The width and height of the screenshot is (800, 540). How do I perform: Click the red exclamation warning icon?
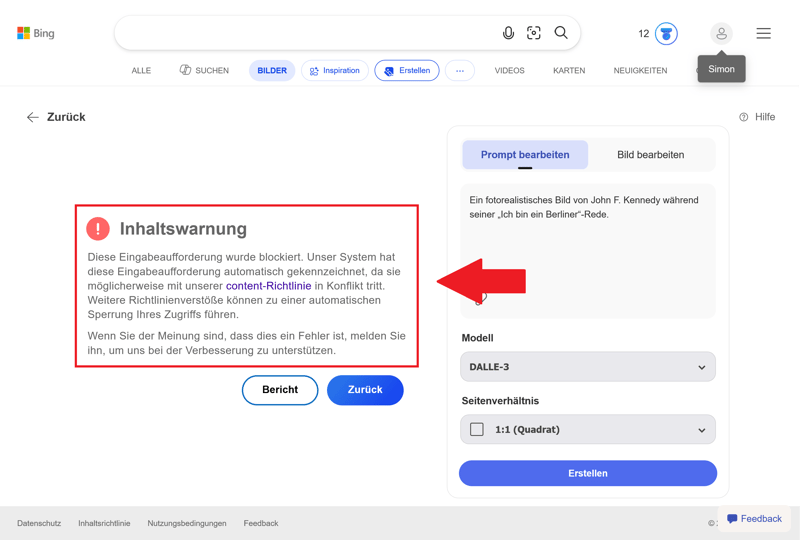tap(98, 229)
